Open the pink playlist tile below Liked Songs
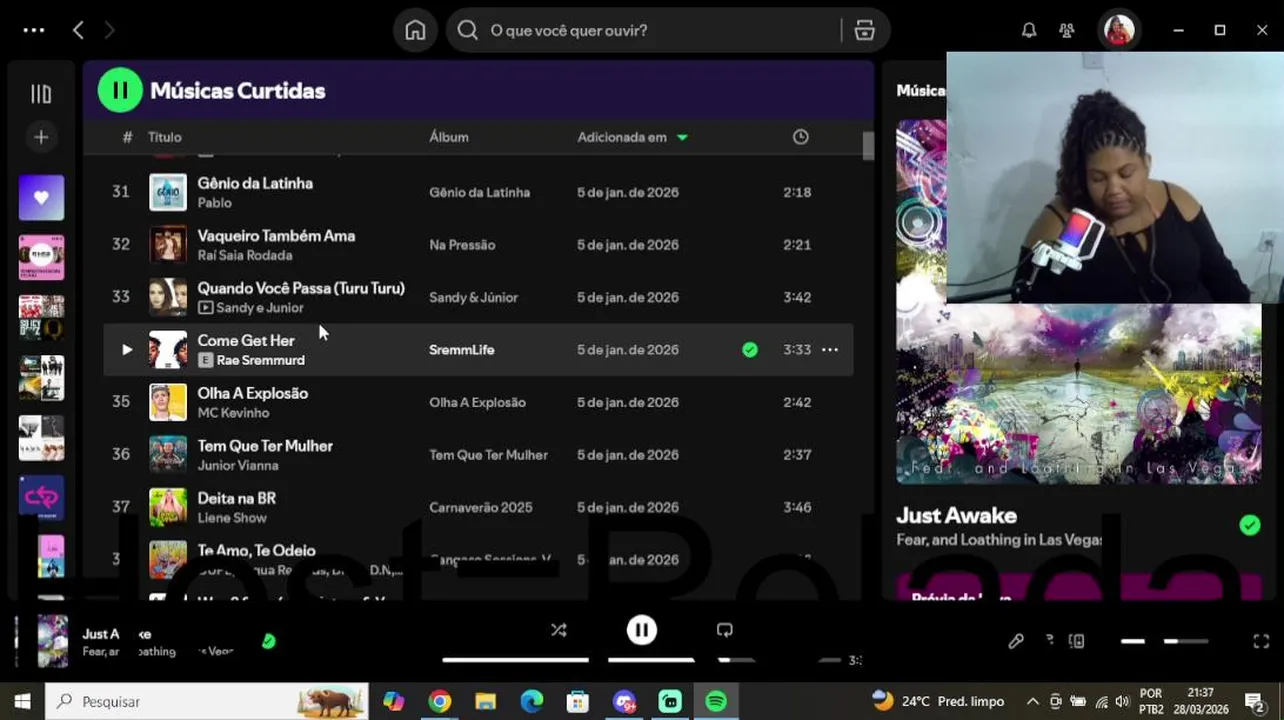 41,257
